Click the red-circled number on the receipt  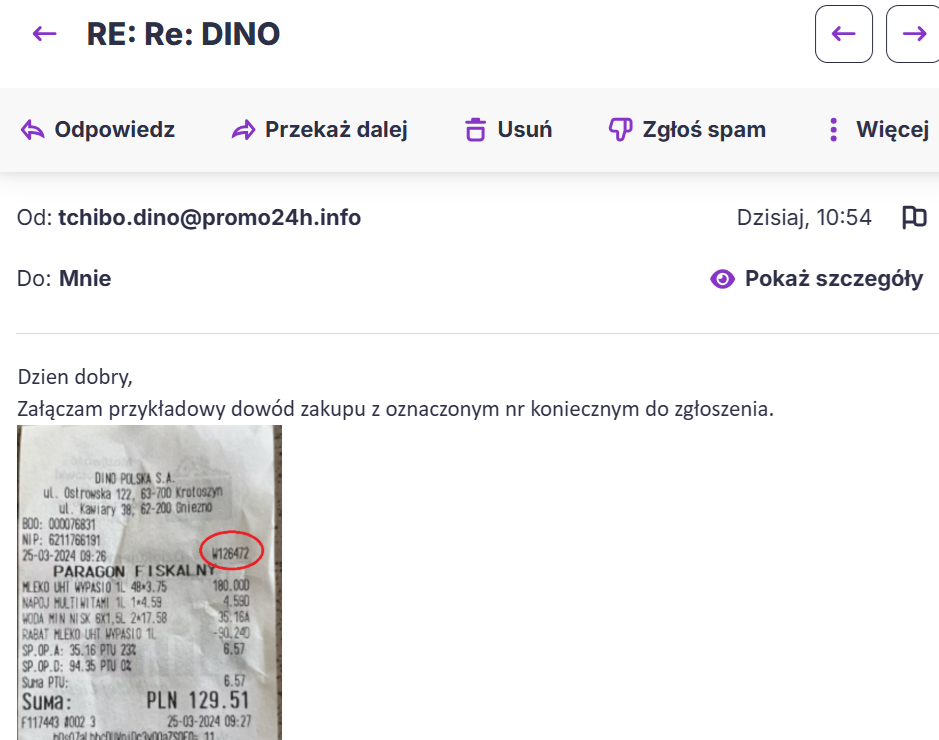point(231,551)
